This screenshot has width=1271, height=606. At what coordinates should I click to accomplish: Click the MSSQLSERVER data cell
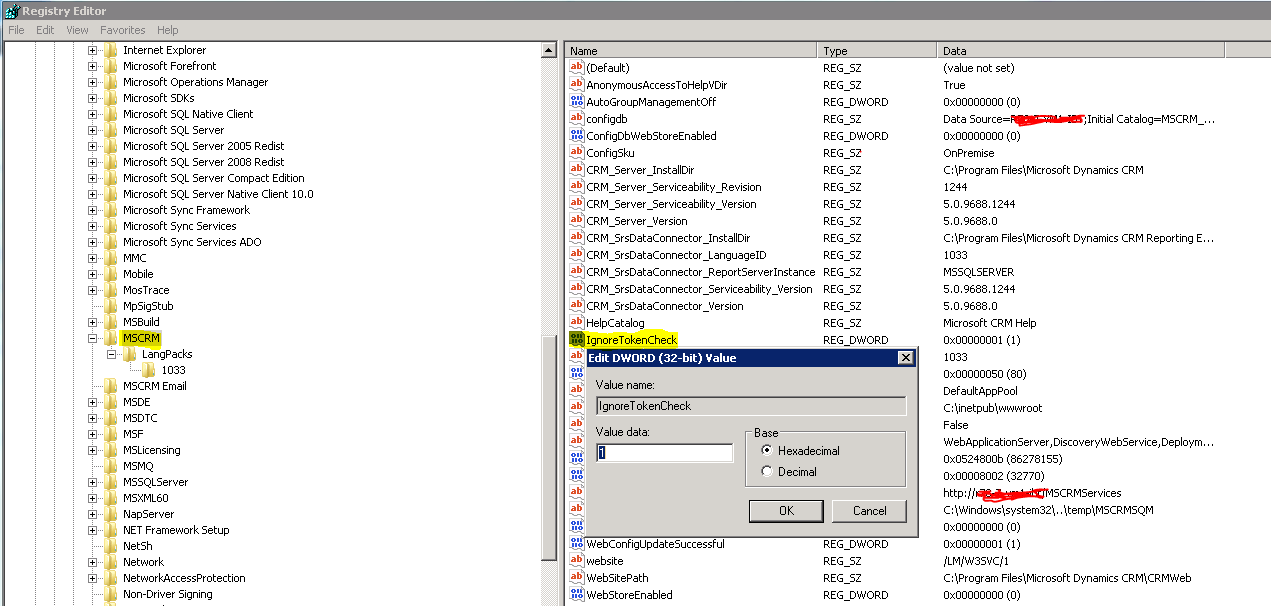(978, 272)
